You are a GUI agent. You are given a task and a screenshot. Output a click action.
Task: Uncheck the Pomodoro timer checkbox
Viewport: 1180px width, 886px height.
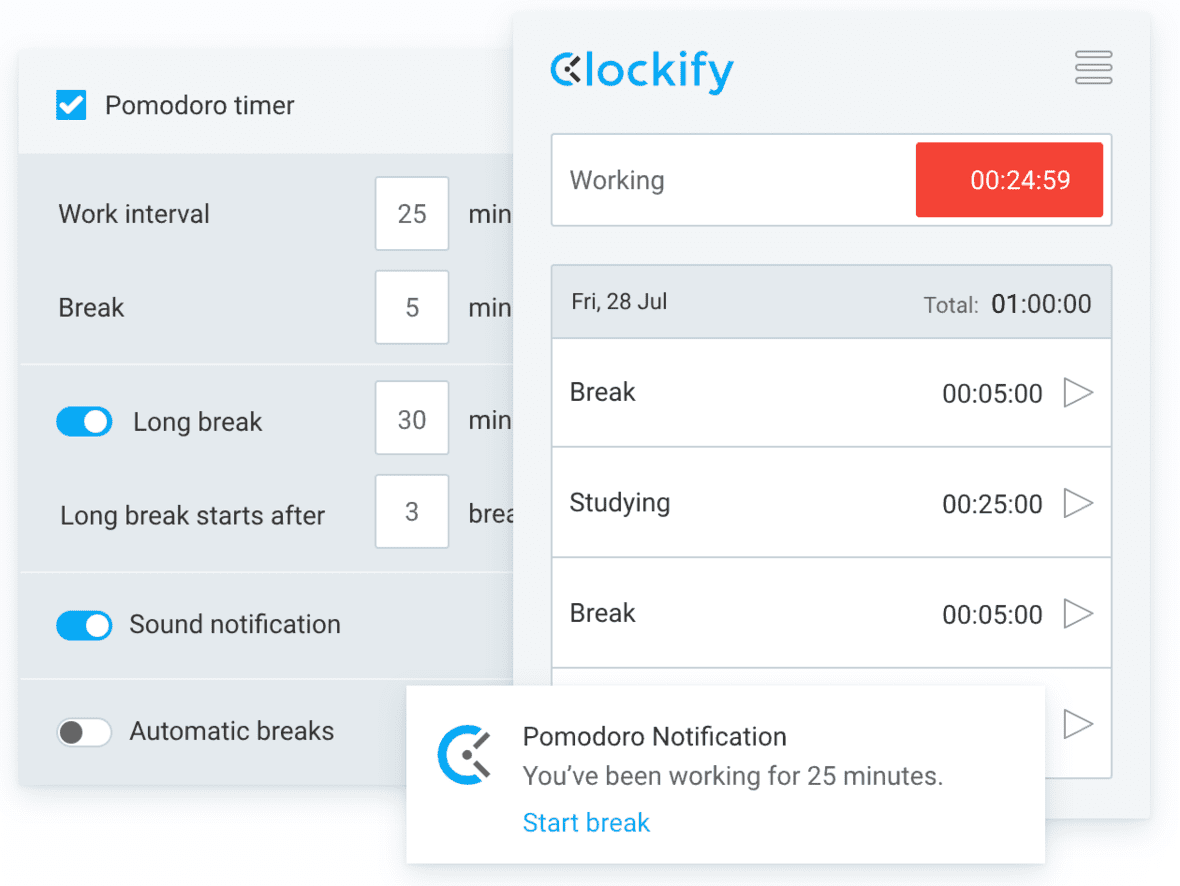[70, 104]
